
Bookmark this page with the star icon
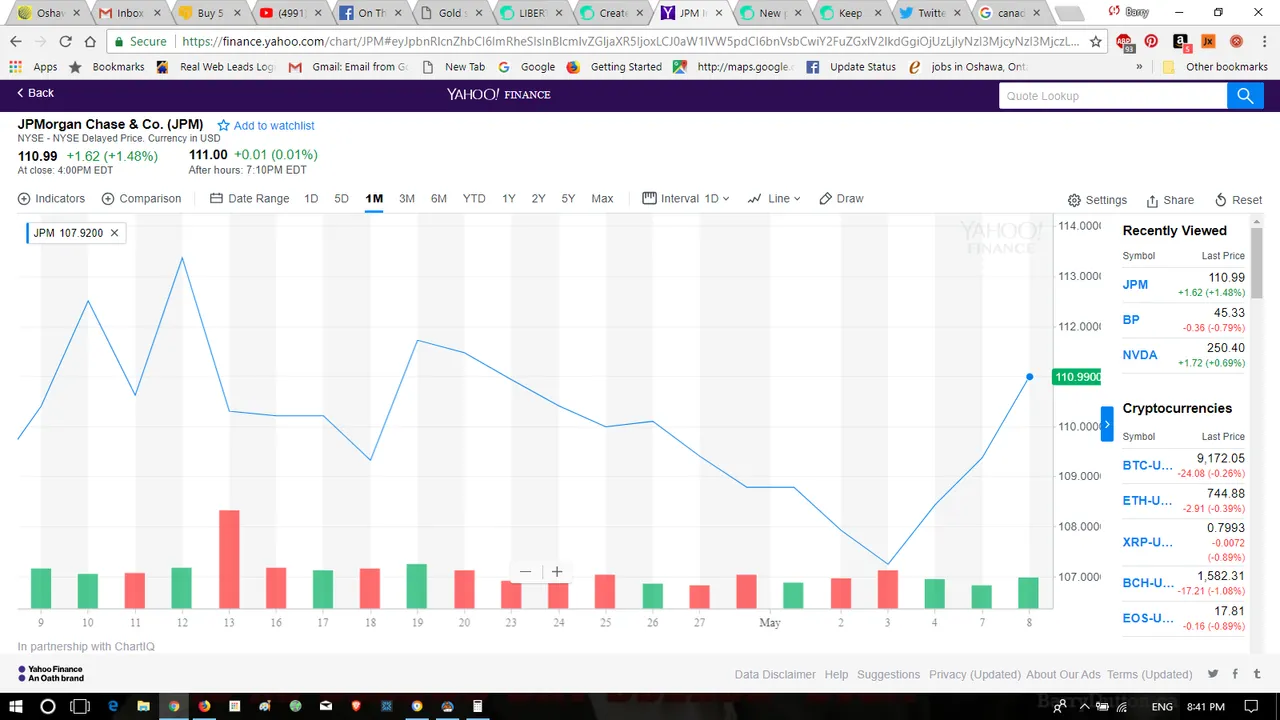(1096, 42)
